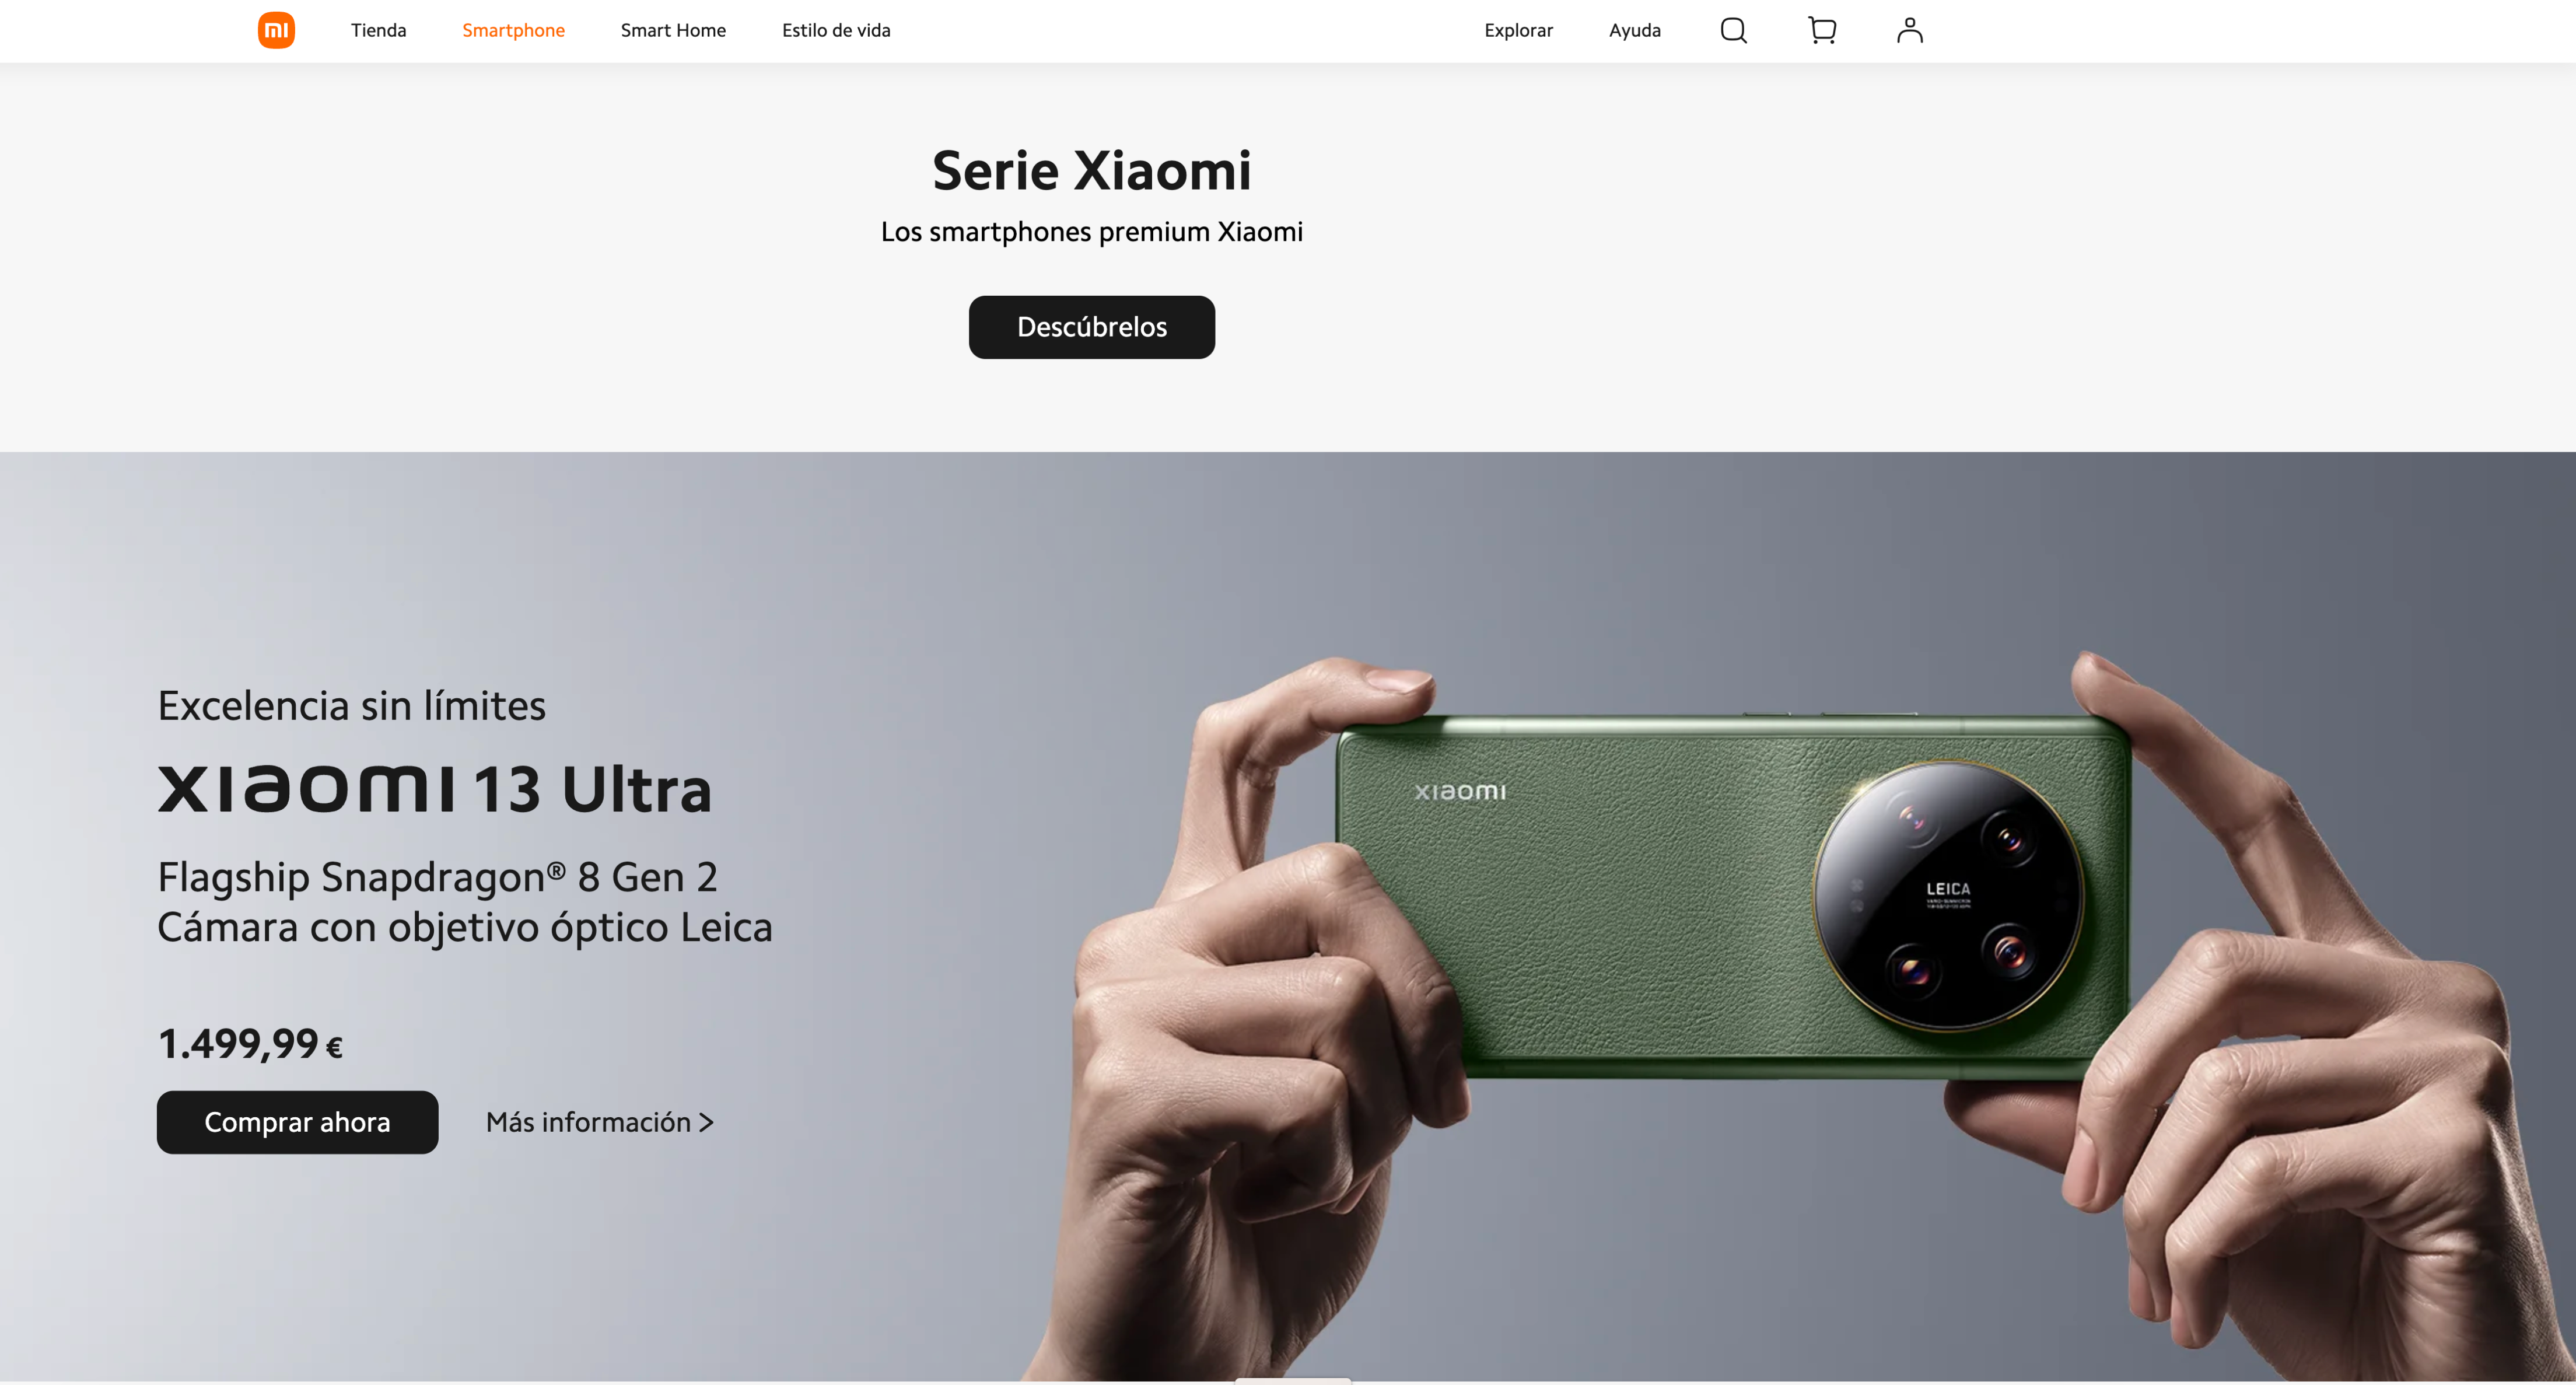Open the Estilo de vida menu
Viewport: 2576px width, 1385px height.
point(836,30)
